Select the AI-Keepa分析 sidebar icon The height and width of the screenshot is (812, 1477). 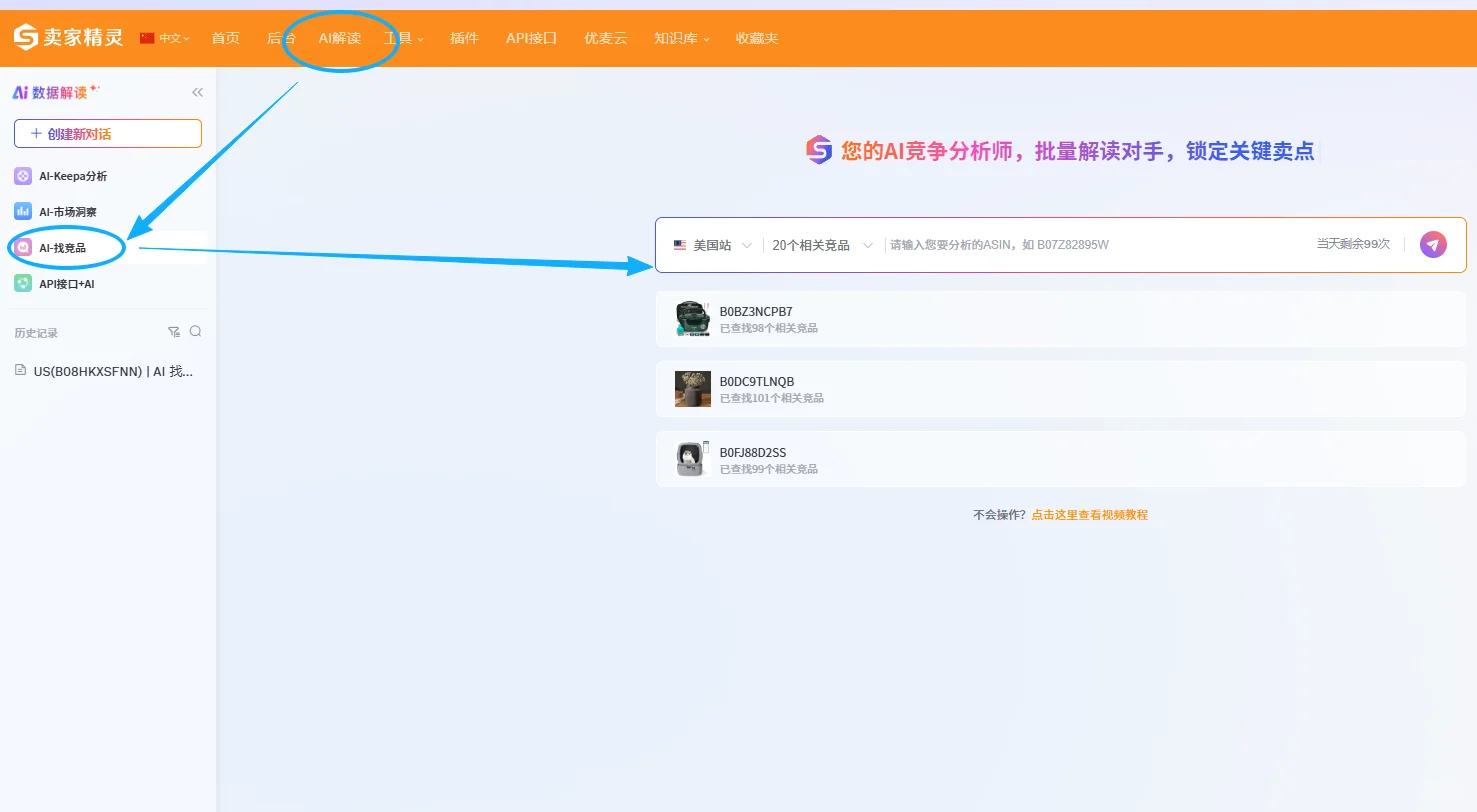(22, 175)
